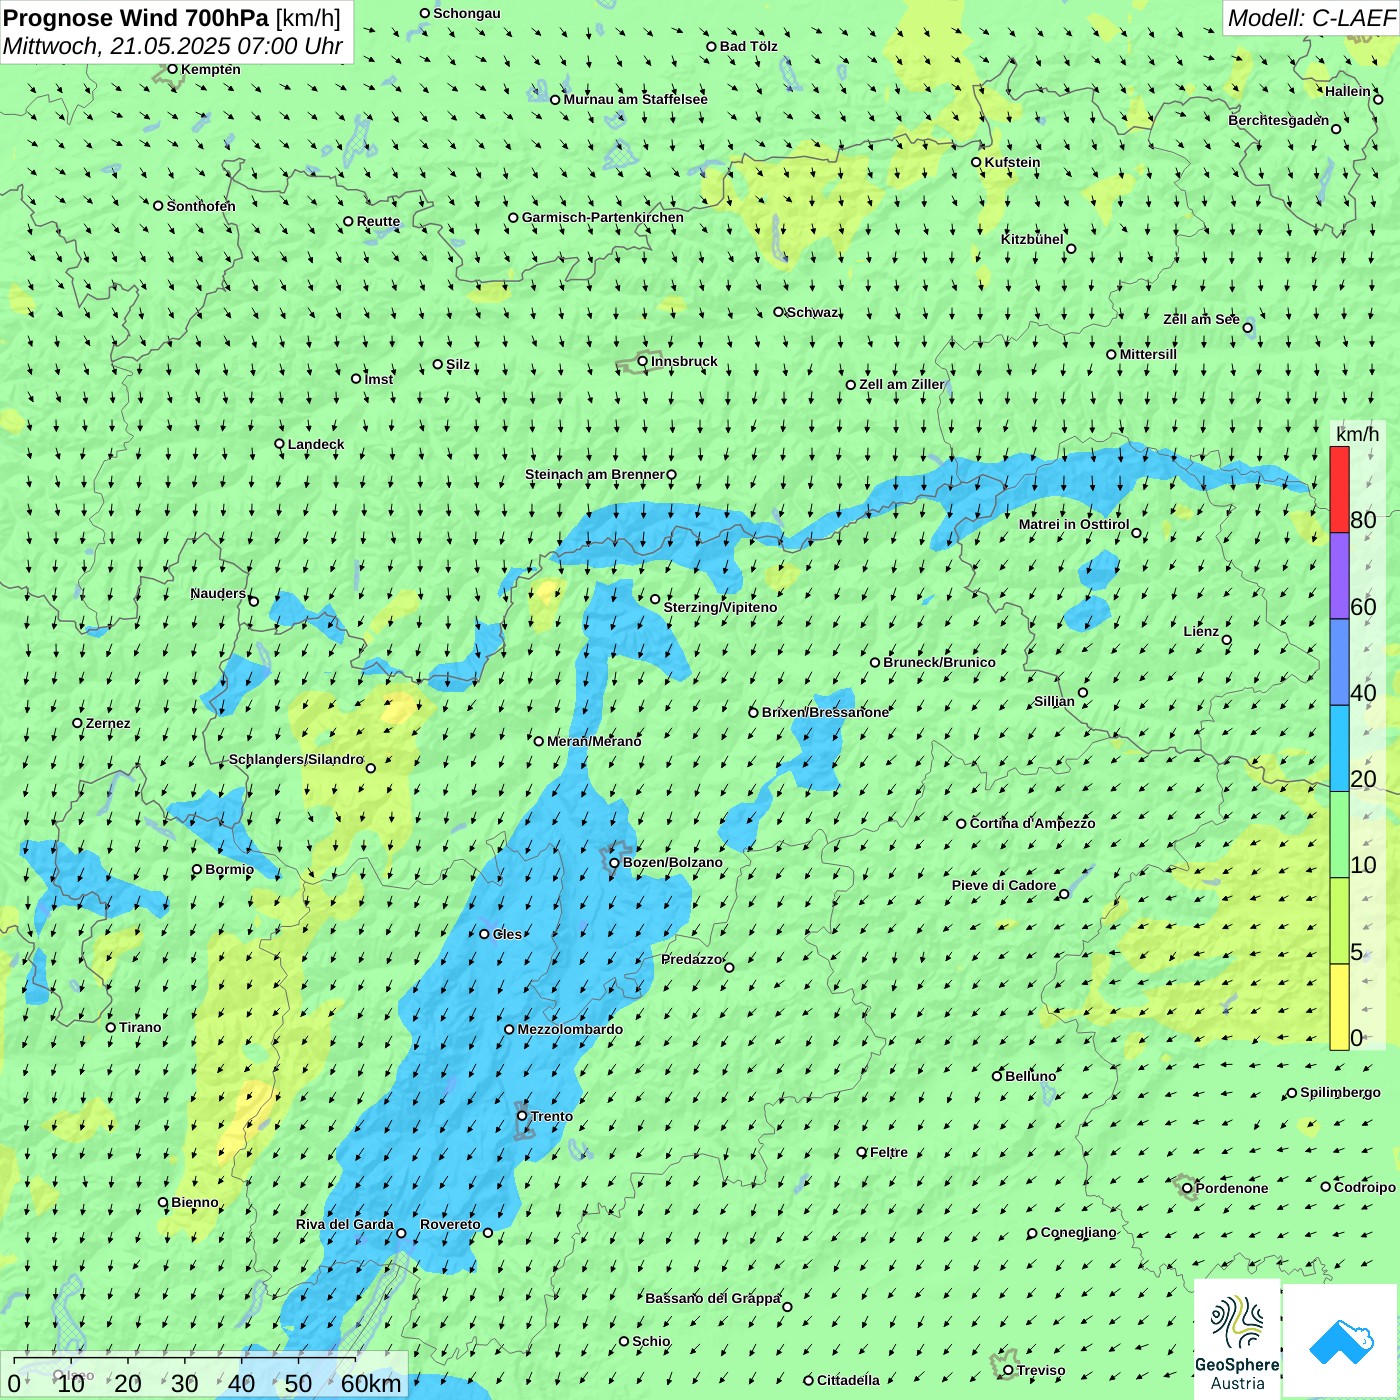Click the "Bruneck/Brunico" label
Viewport: 1400px width, 1400px height.
pyautogui.click(x=939, y=662)
